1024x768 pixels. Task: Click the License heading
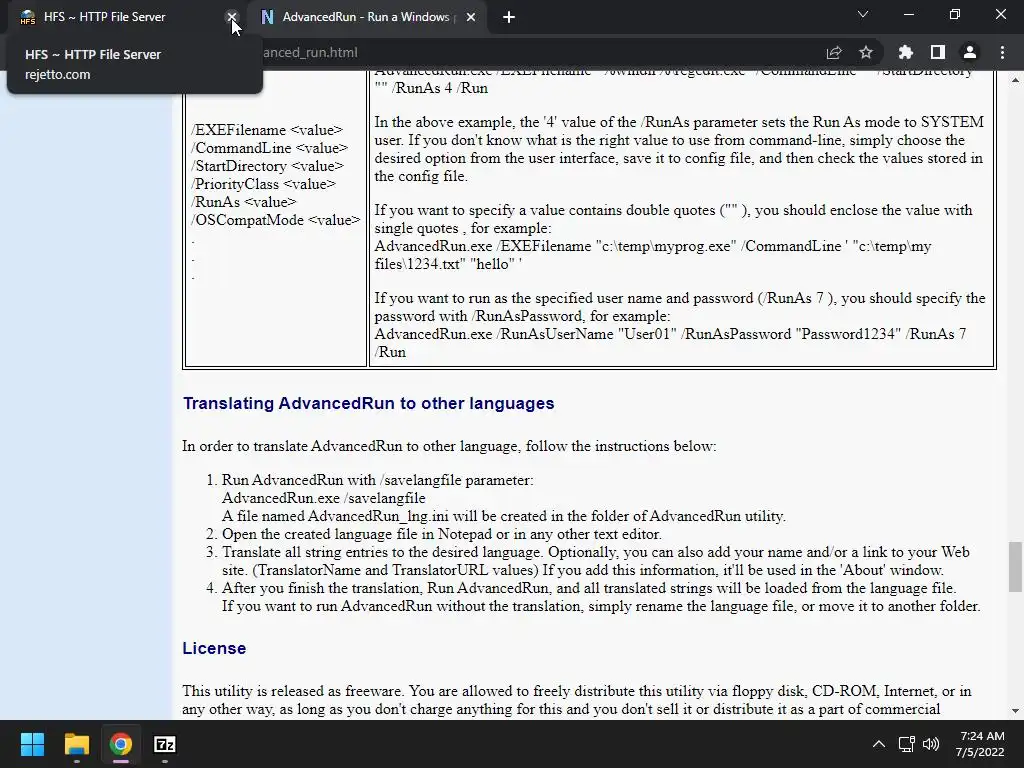point(214,648)
